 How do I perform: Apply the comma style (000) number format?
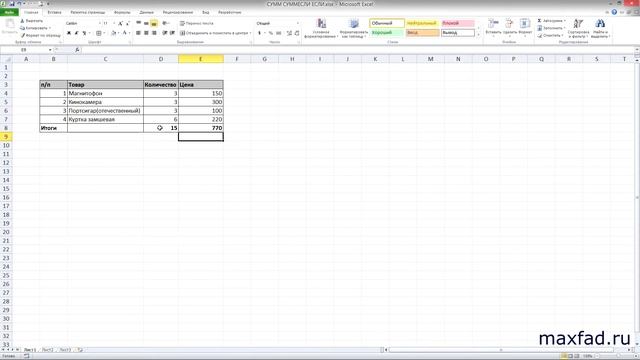[279, 33]
